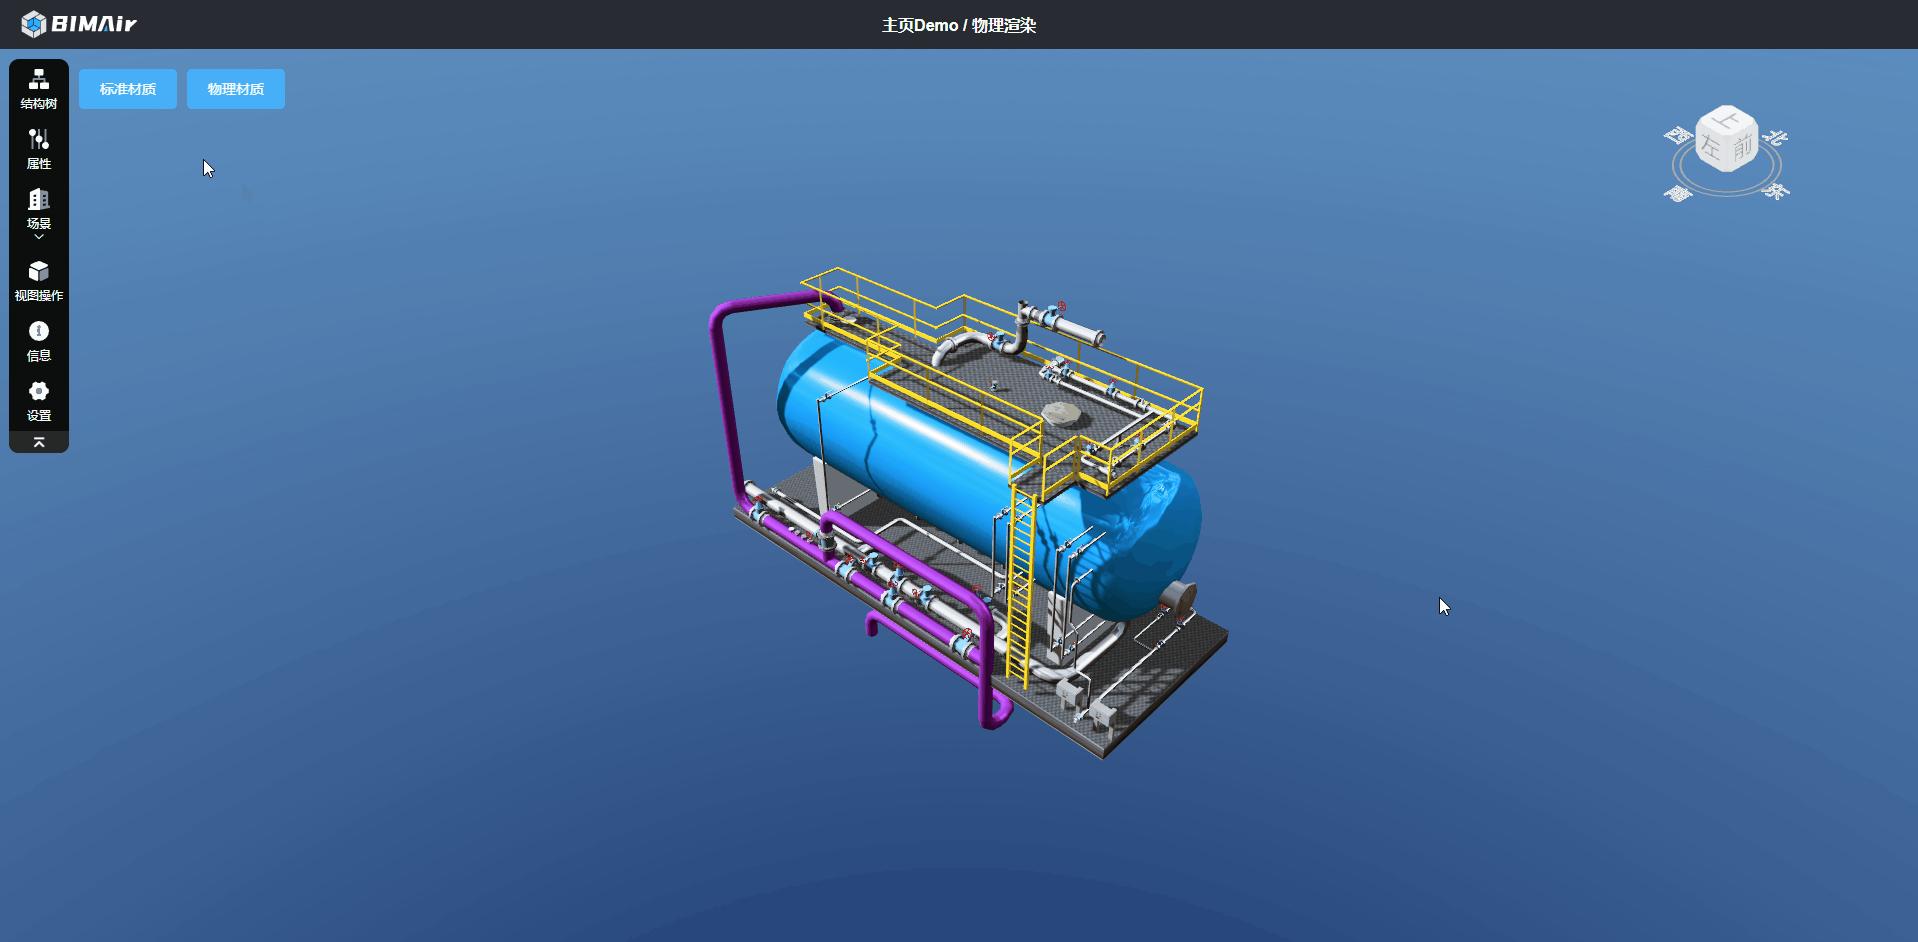The height and width of the screenshot is (942, 1918).
Task: Click the 北 north compass label
Action: point(1775,138)
